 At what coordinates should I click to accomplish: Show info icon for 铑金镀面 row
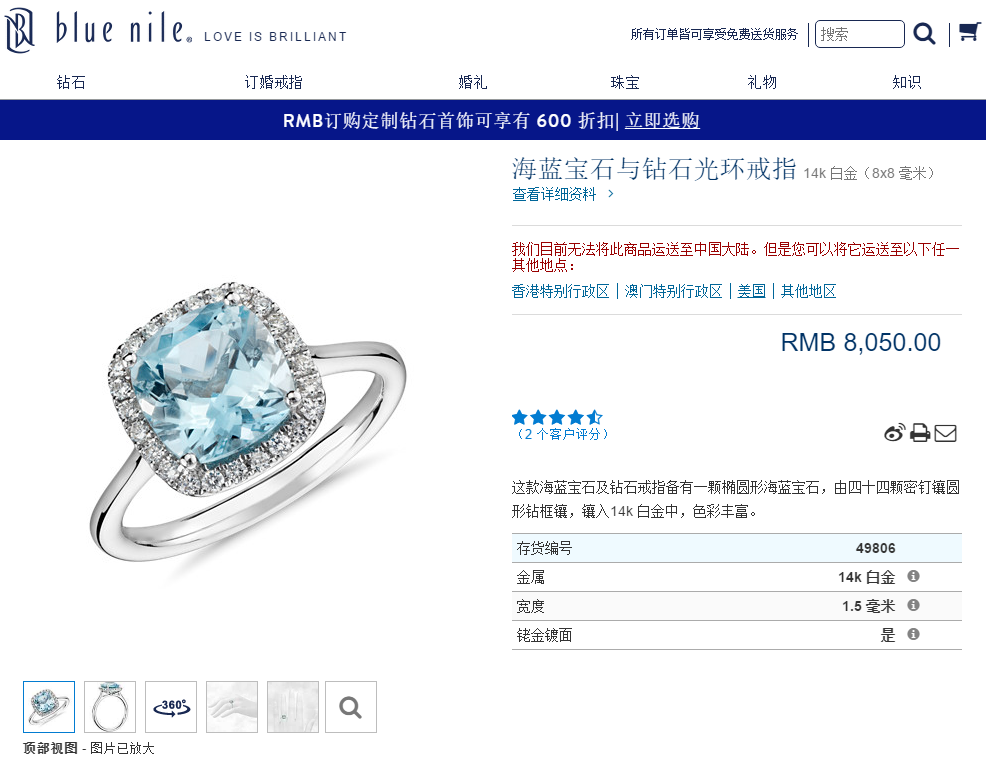(x=914, y=634)
